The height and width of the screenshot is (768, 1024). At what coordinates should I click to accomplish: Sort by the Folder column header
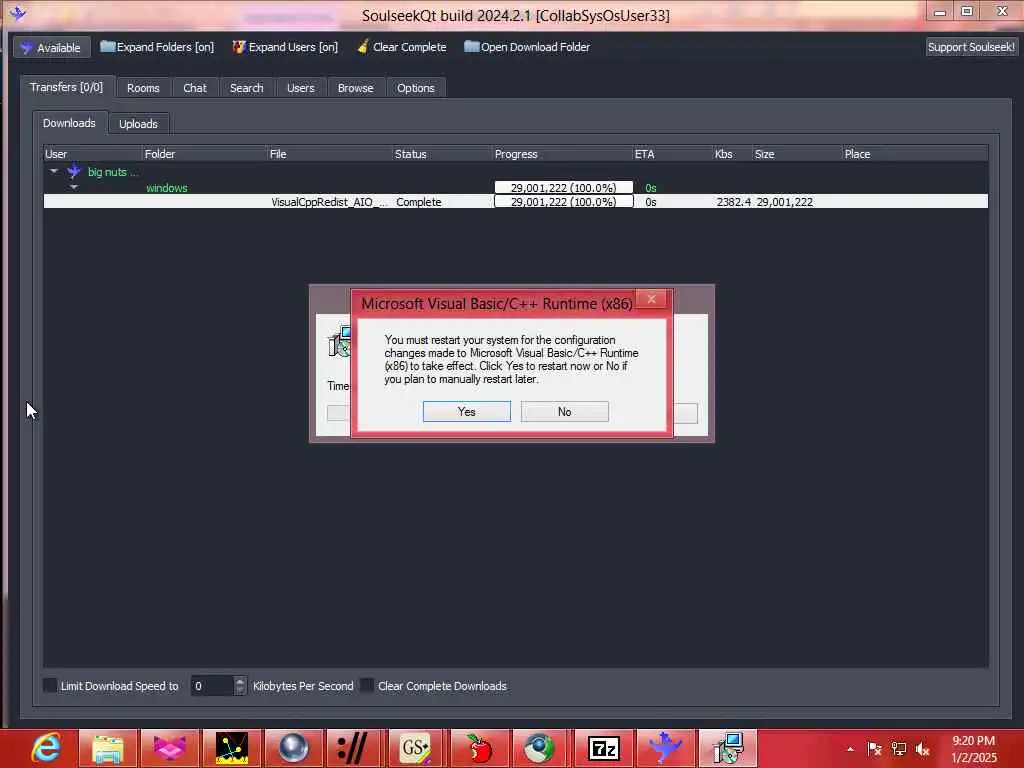(205, 154)
